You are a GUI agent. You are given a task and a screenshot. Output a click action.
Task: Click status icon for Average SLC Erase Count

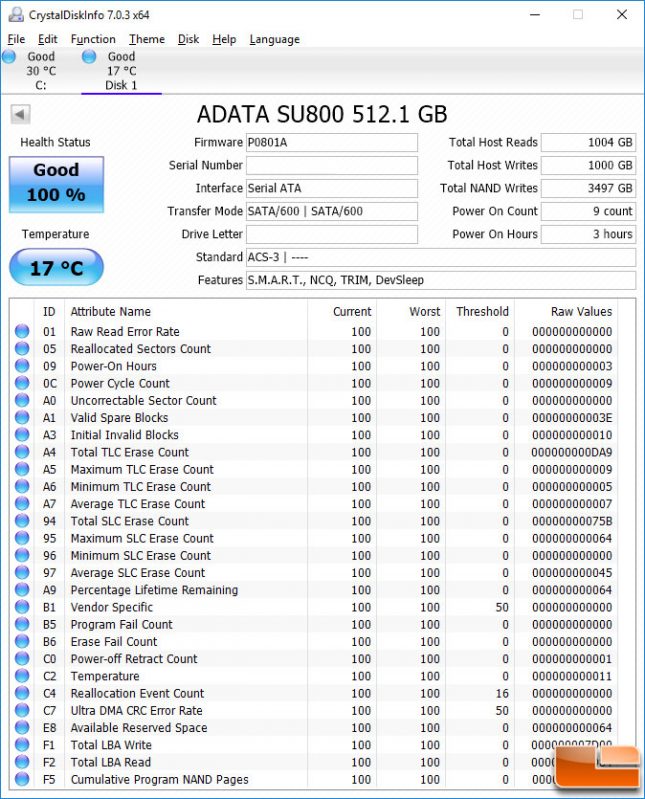pyautogui.click(x=22, y=572)
